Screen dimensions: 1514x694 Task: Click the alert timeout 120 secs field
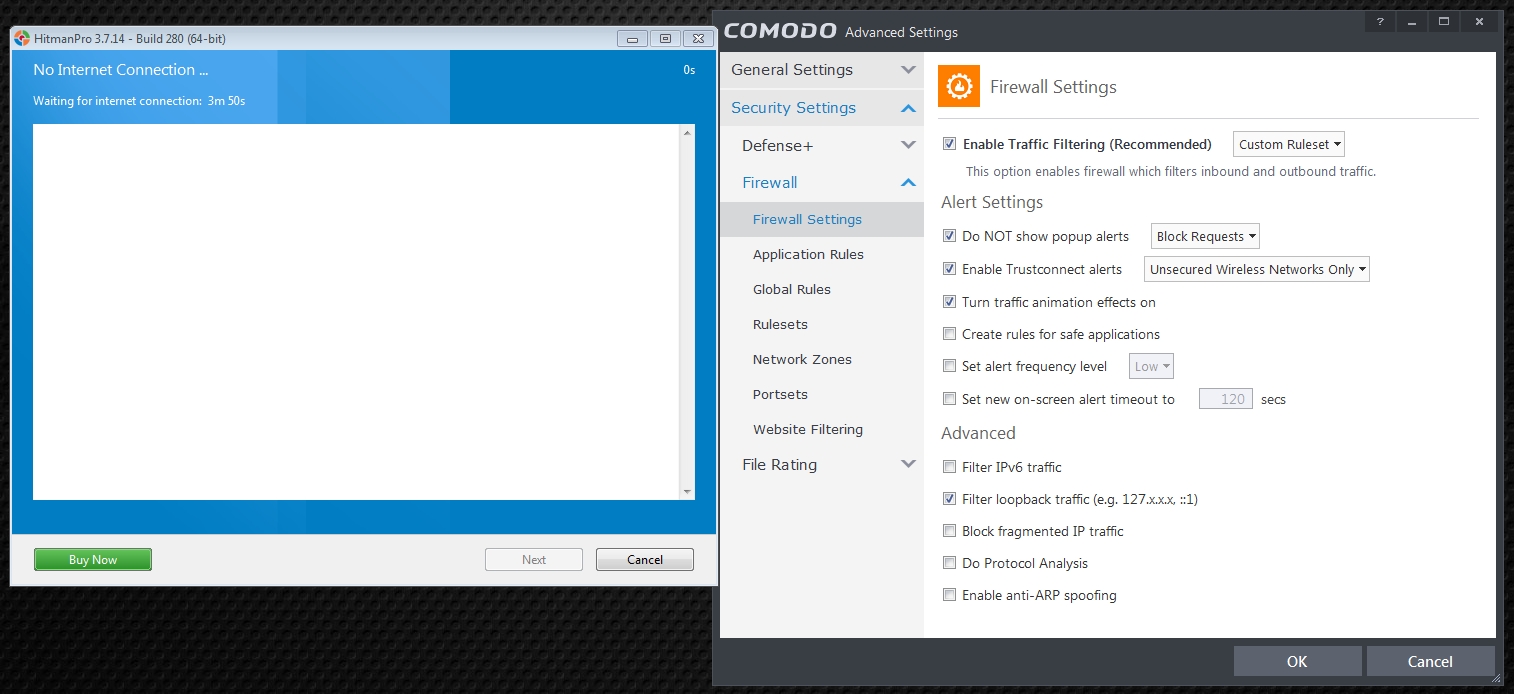[x=1226, y=399]
